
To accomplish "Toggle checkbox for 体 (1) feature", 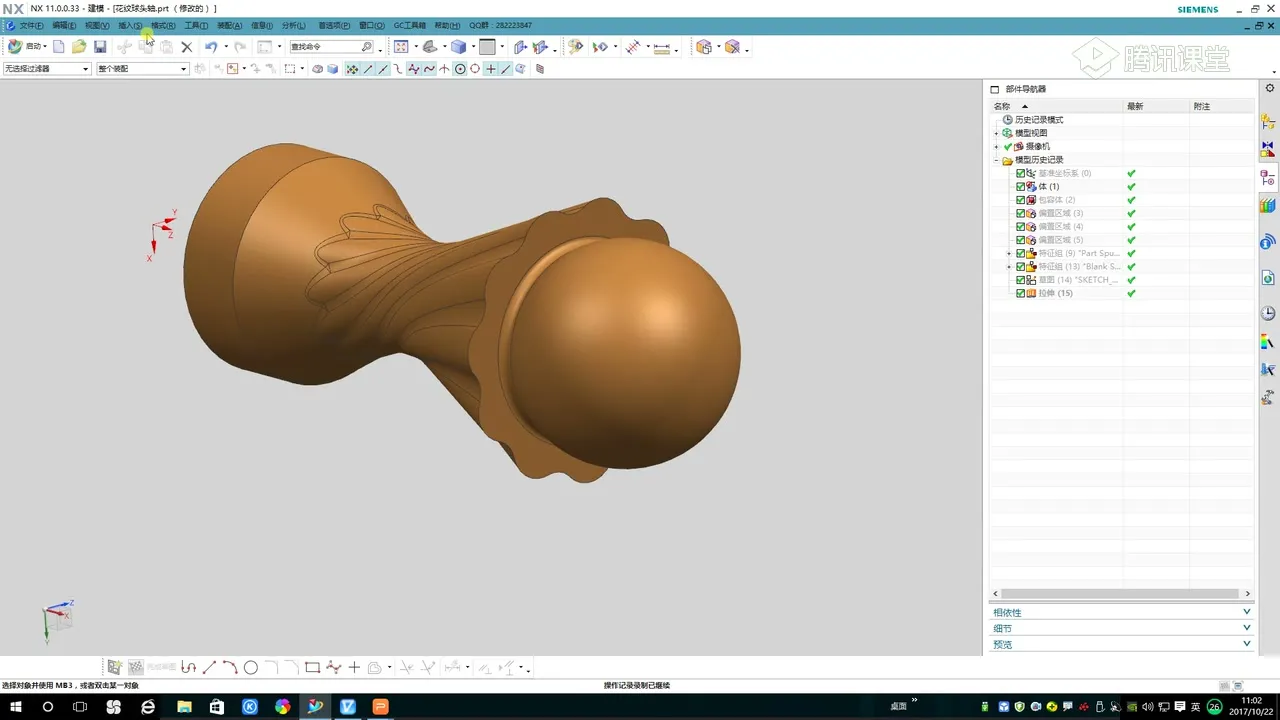I will point(1020,187).
